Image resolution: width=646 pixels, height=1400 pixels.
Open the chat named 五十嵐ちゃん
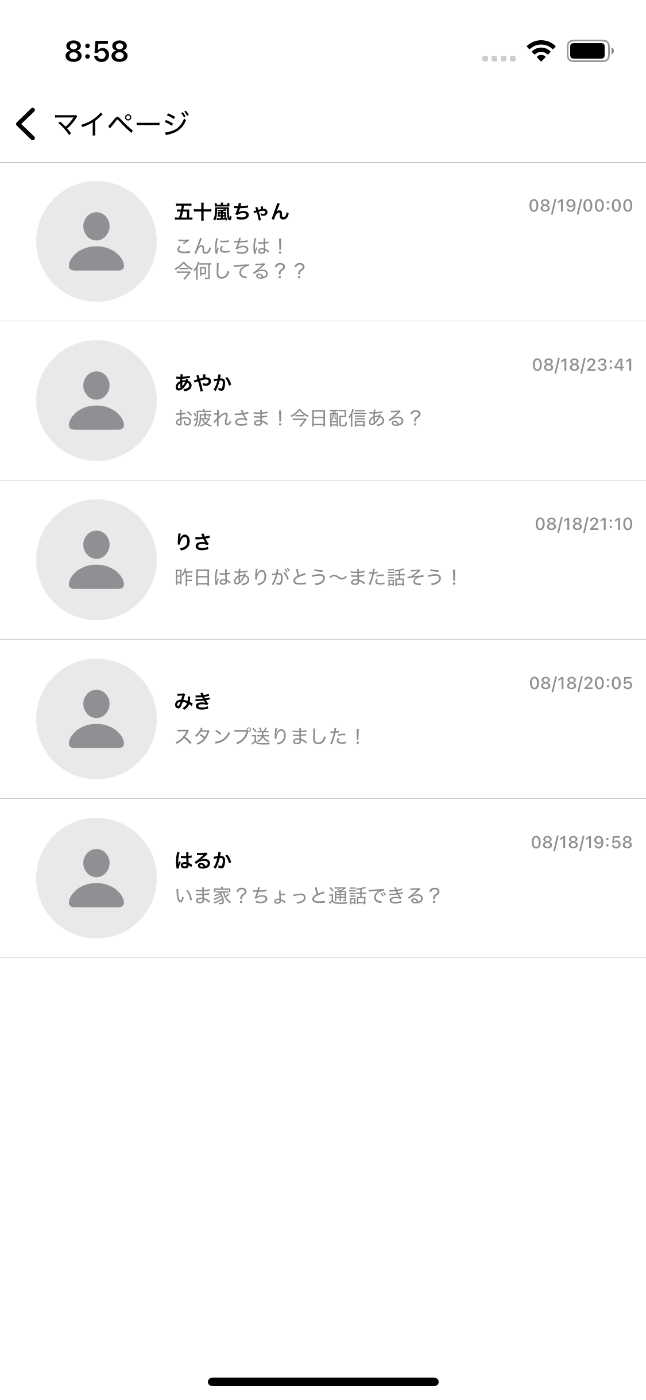point(232,212)
